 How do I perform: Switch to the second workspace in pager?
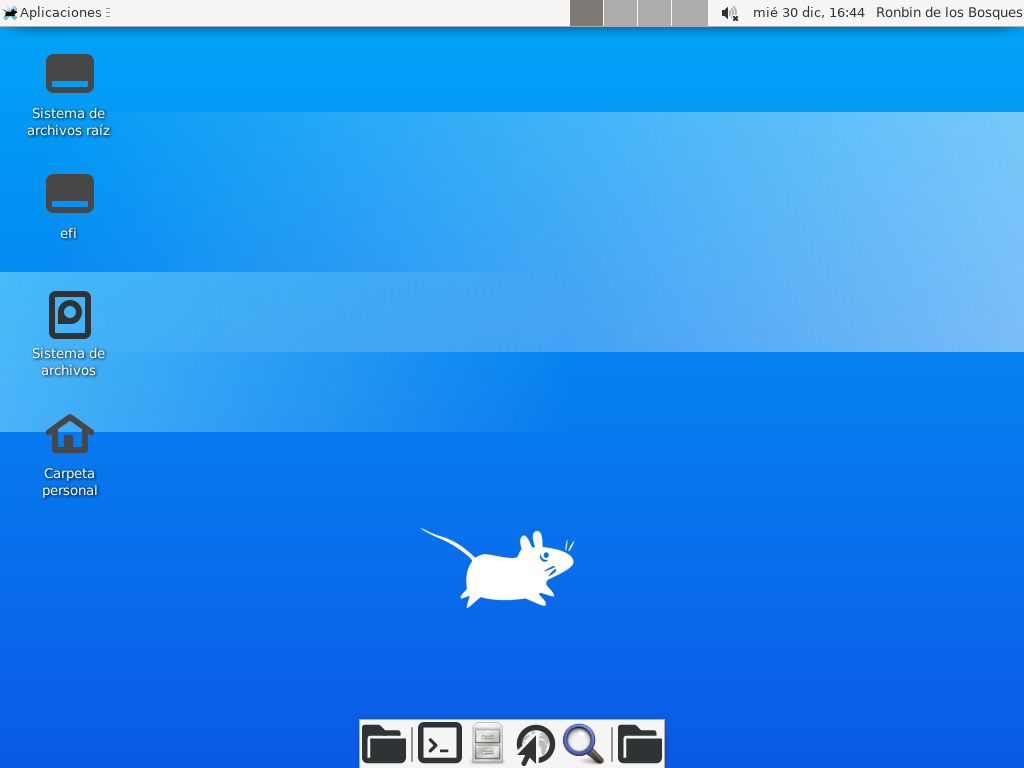[x=620, y=13]
